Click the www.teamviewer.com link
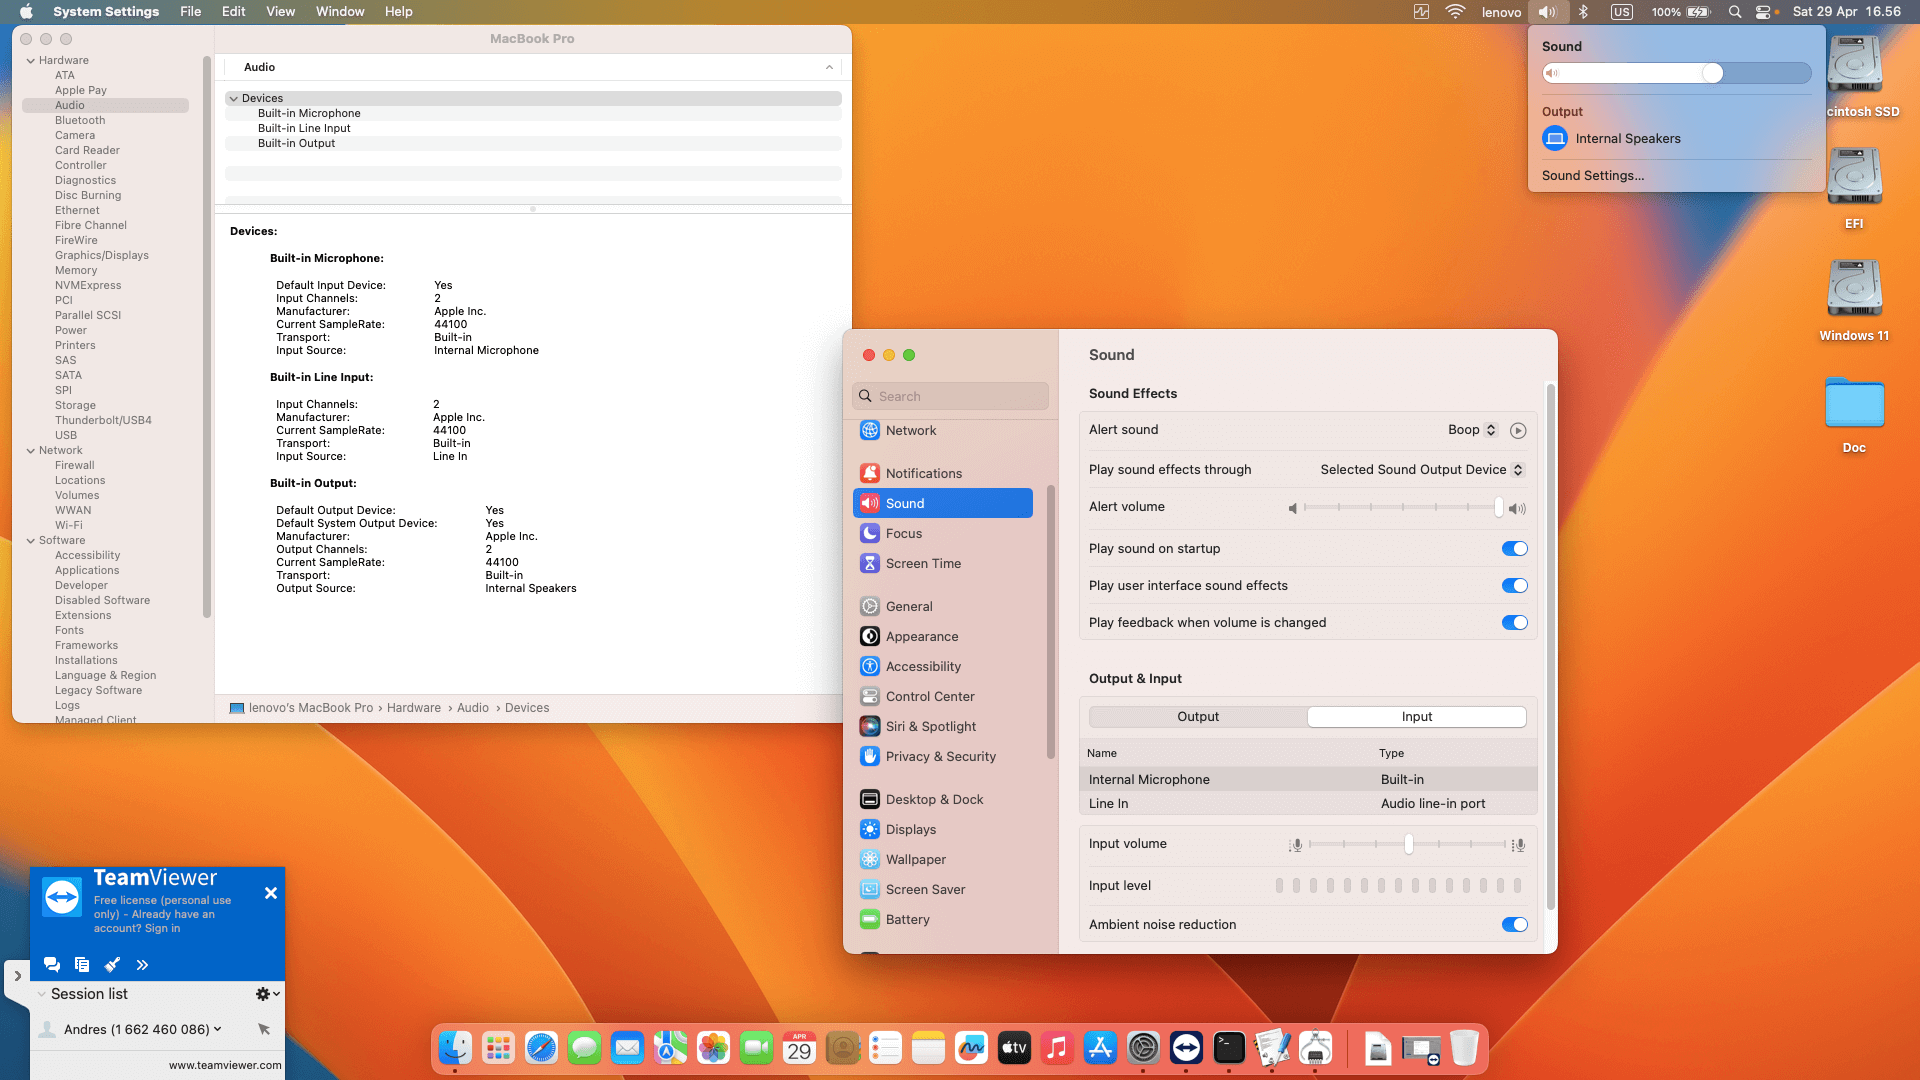Viewport: 1920px width, 1080px height. pyautogui.click(x=225, y=1066)
